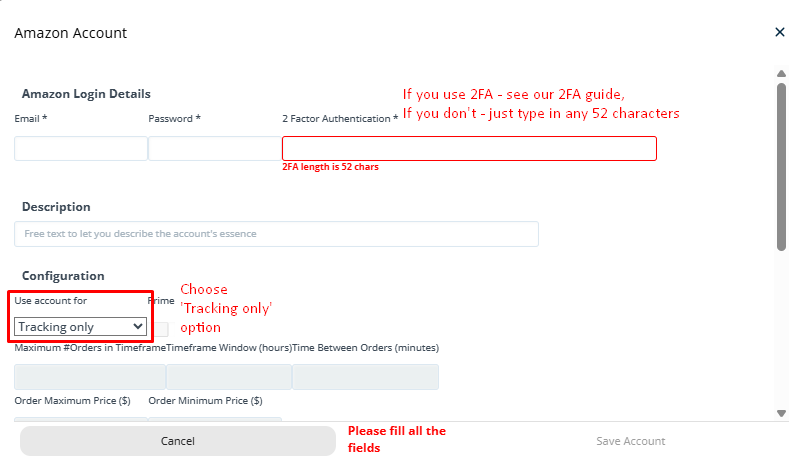The height and width of the screenshot is (474, 799).
Task: Click the Timeframe Window (hours) field
Action: pos(229,377)
